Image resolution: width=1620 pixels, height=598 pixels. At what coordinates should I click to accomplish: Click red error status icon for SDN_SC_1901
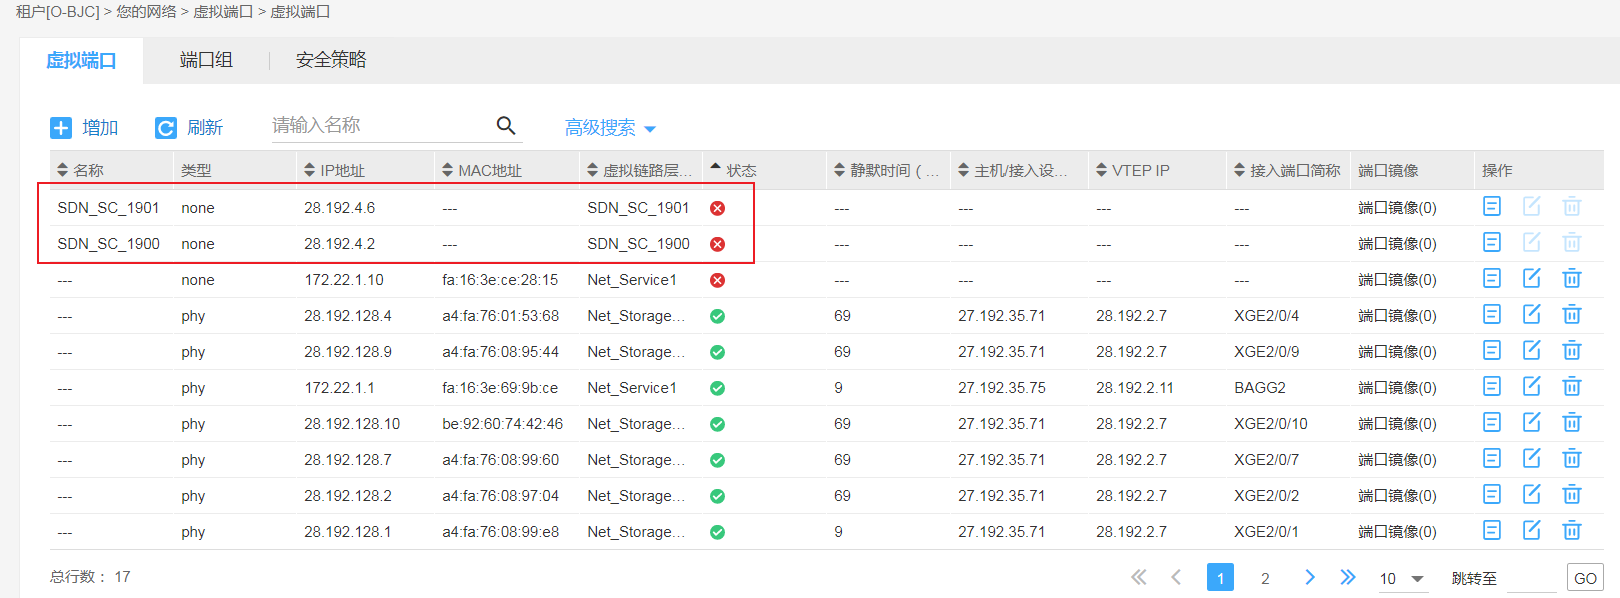[x=717, y=208]
